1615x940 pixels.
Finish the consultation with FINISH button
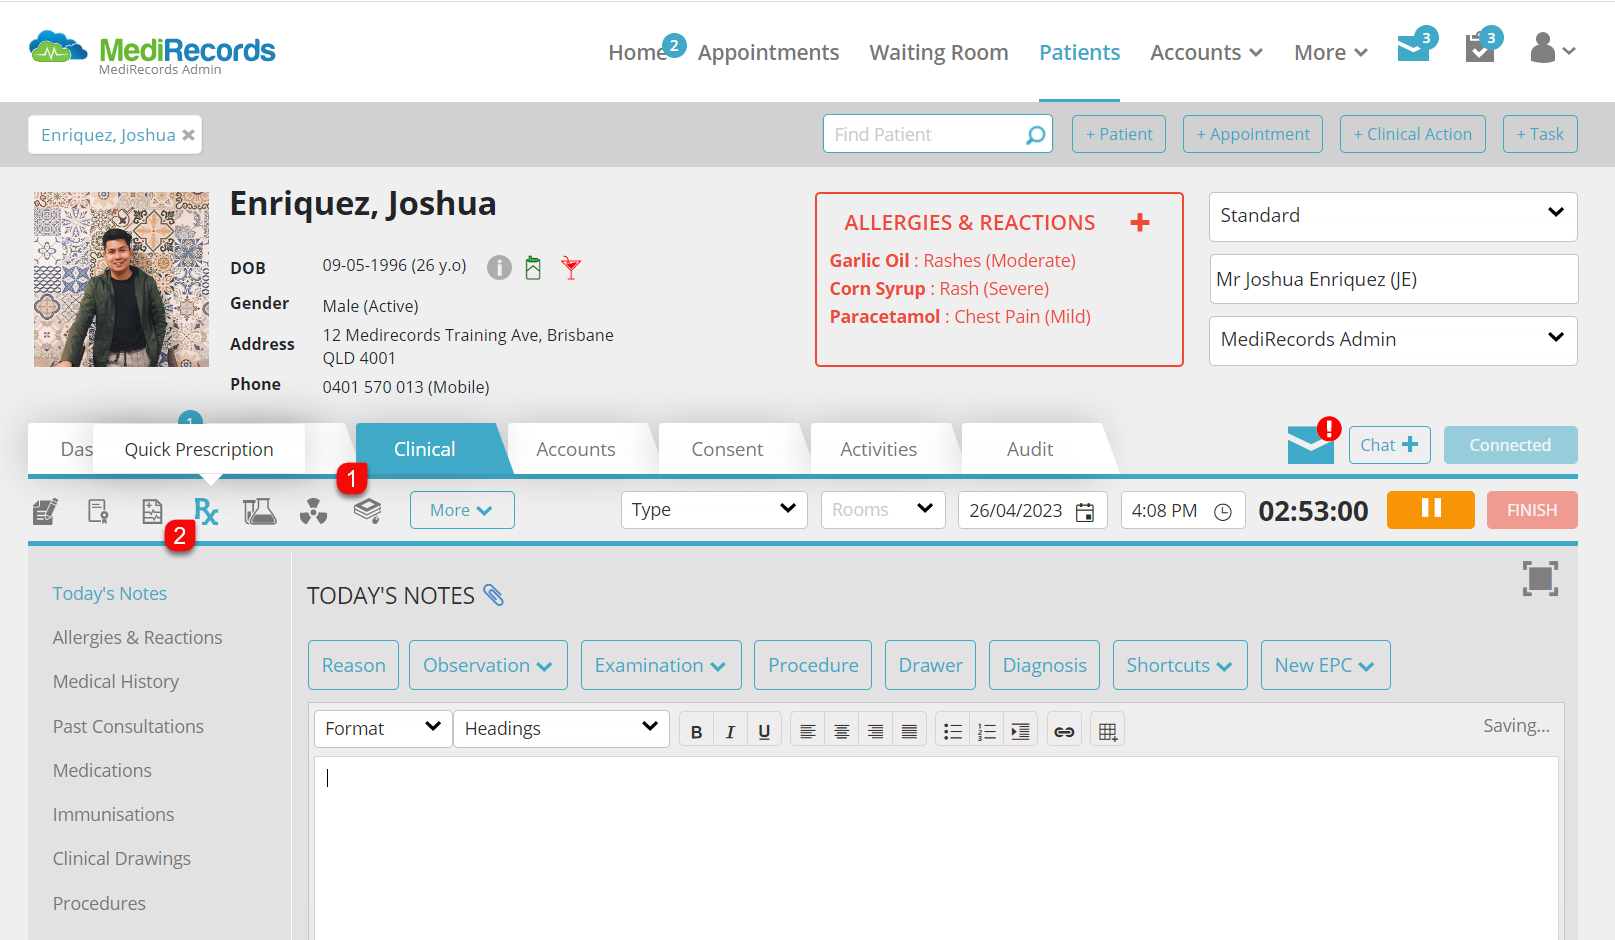click(1532, 510)
